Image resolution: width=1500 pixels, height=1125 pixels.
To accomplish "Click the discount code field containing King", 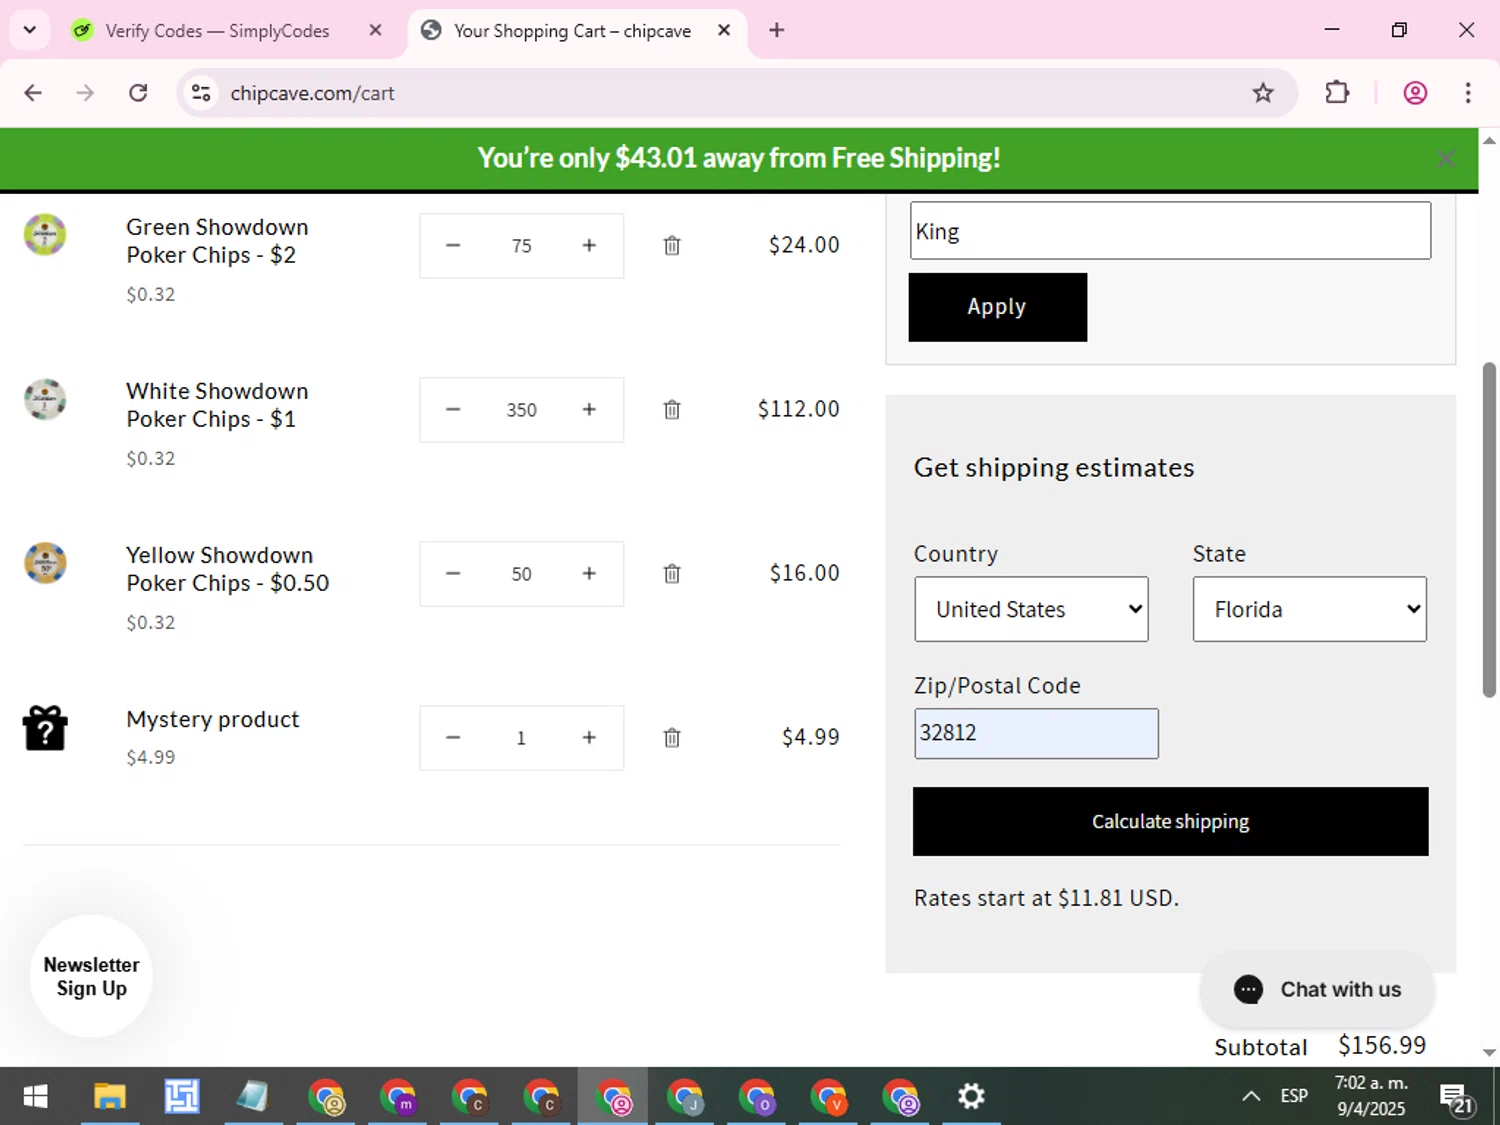I will click(x=1170, y=231).
